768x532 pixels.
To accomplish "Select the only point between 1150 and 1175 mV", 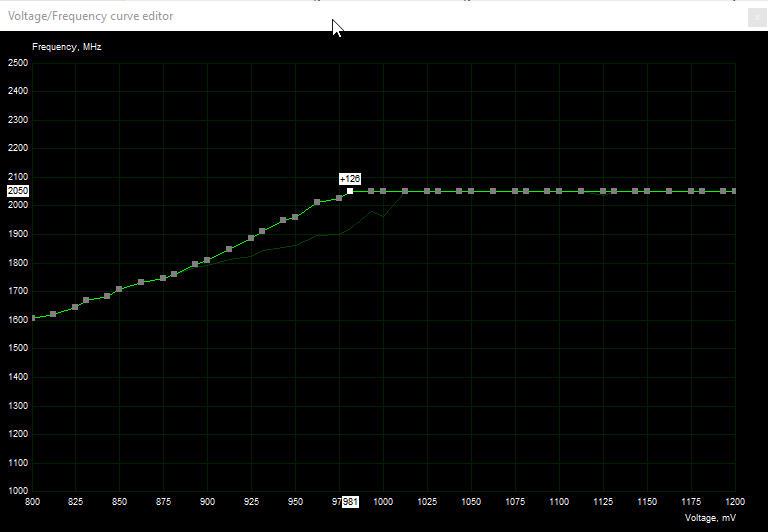I will pyautogui.click(x=669, y=191).
